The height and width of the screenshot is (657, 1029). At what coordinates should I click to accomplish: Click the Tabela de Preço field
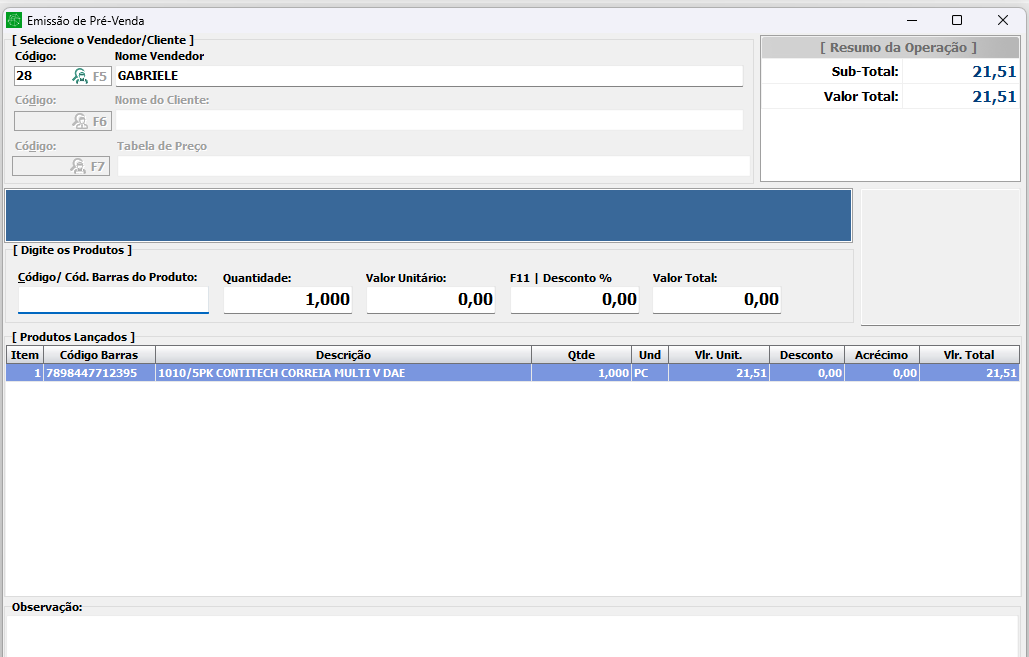tap(432, 166)
